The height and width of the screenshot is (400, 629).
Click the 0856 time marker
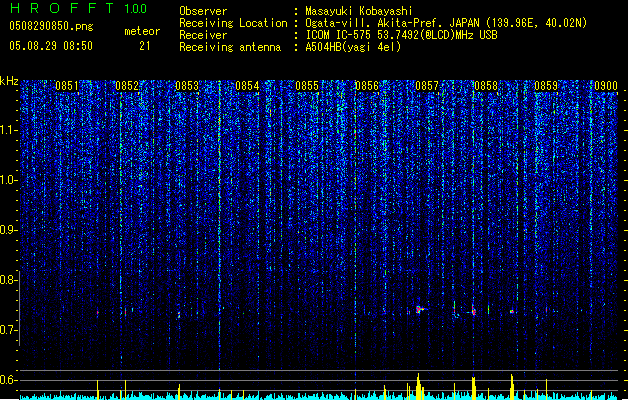tap(367, 86)
